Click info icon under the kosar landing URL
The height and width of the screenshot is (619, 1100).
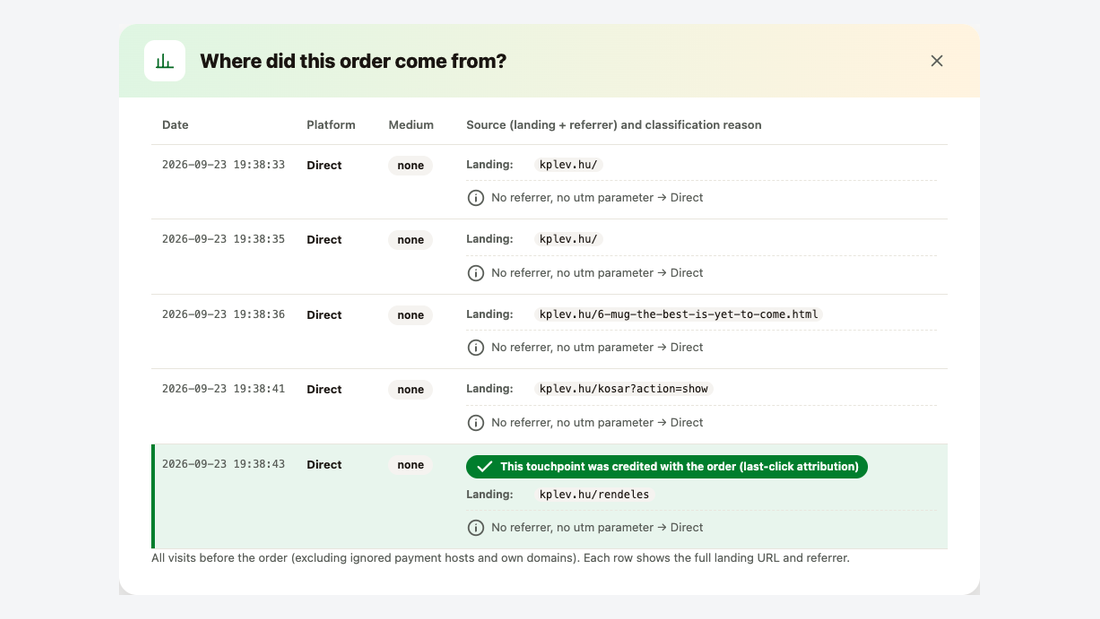point(476,422)
